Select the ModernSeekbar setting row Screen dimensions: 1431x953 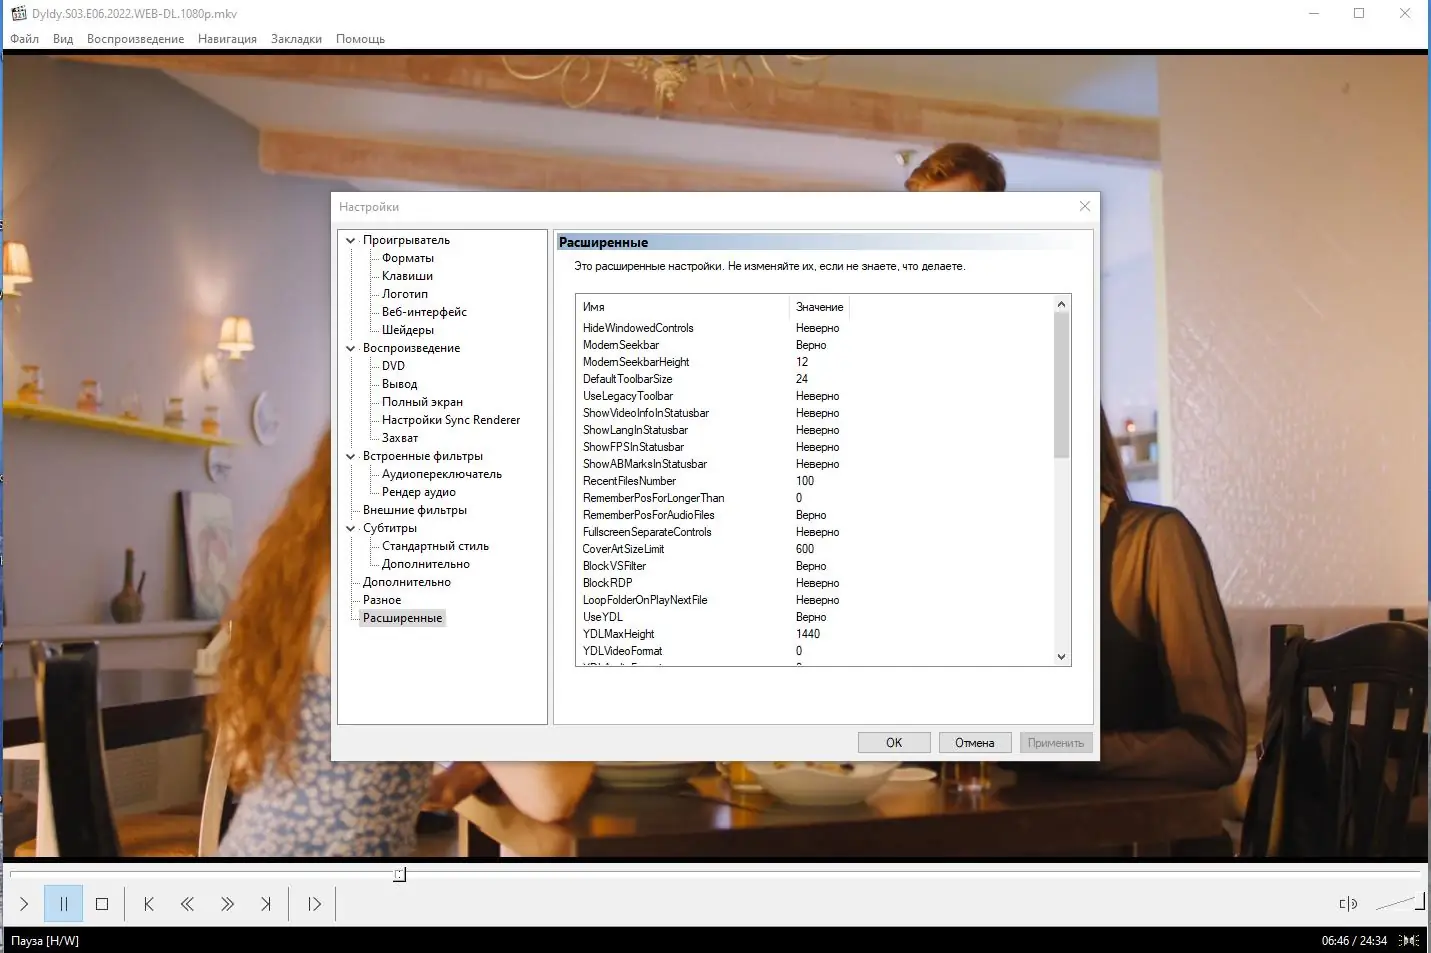click(x=815, y=345)
